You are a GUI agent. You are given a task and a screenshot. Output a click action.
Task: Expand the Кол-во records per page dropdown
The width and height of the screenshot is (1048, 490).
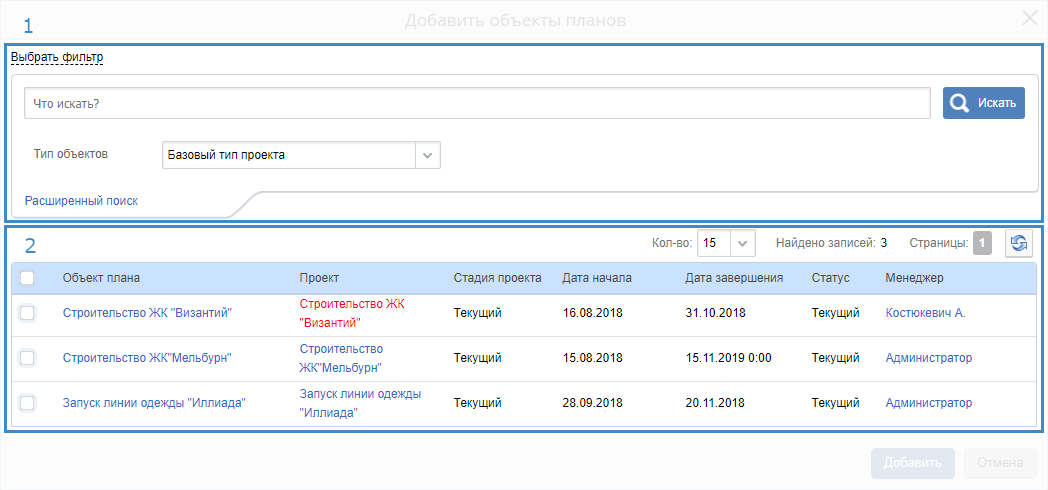pos(742,243)
